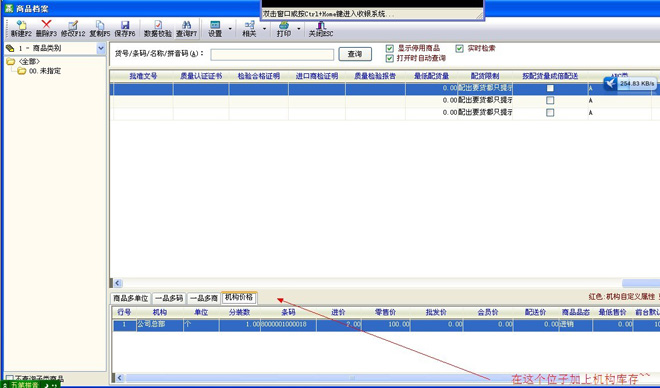Click the 货号/条码/名称/拼音码 input field
This screenshot has height=388, width=660.
pyautogui.click(x=272, y=54)
